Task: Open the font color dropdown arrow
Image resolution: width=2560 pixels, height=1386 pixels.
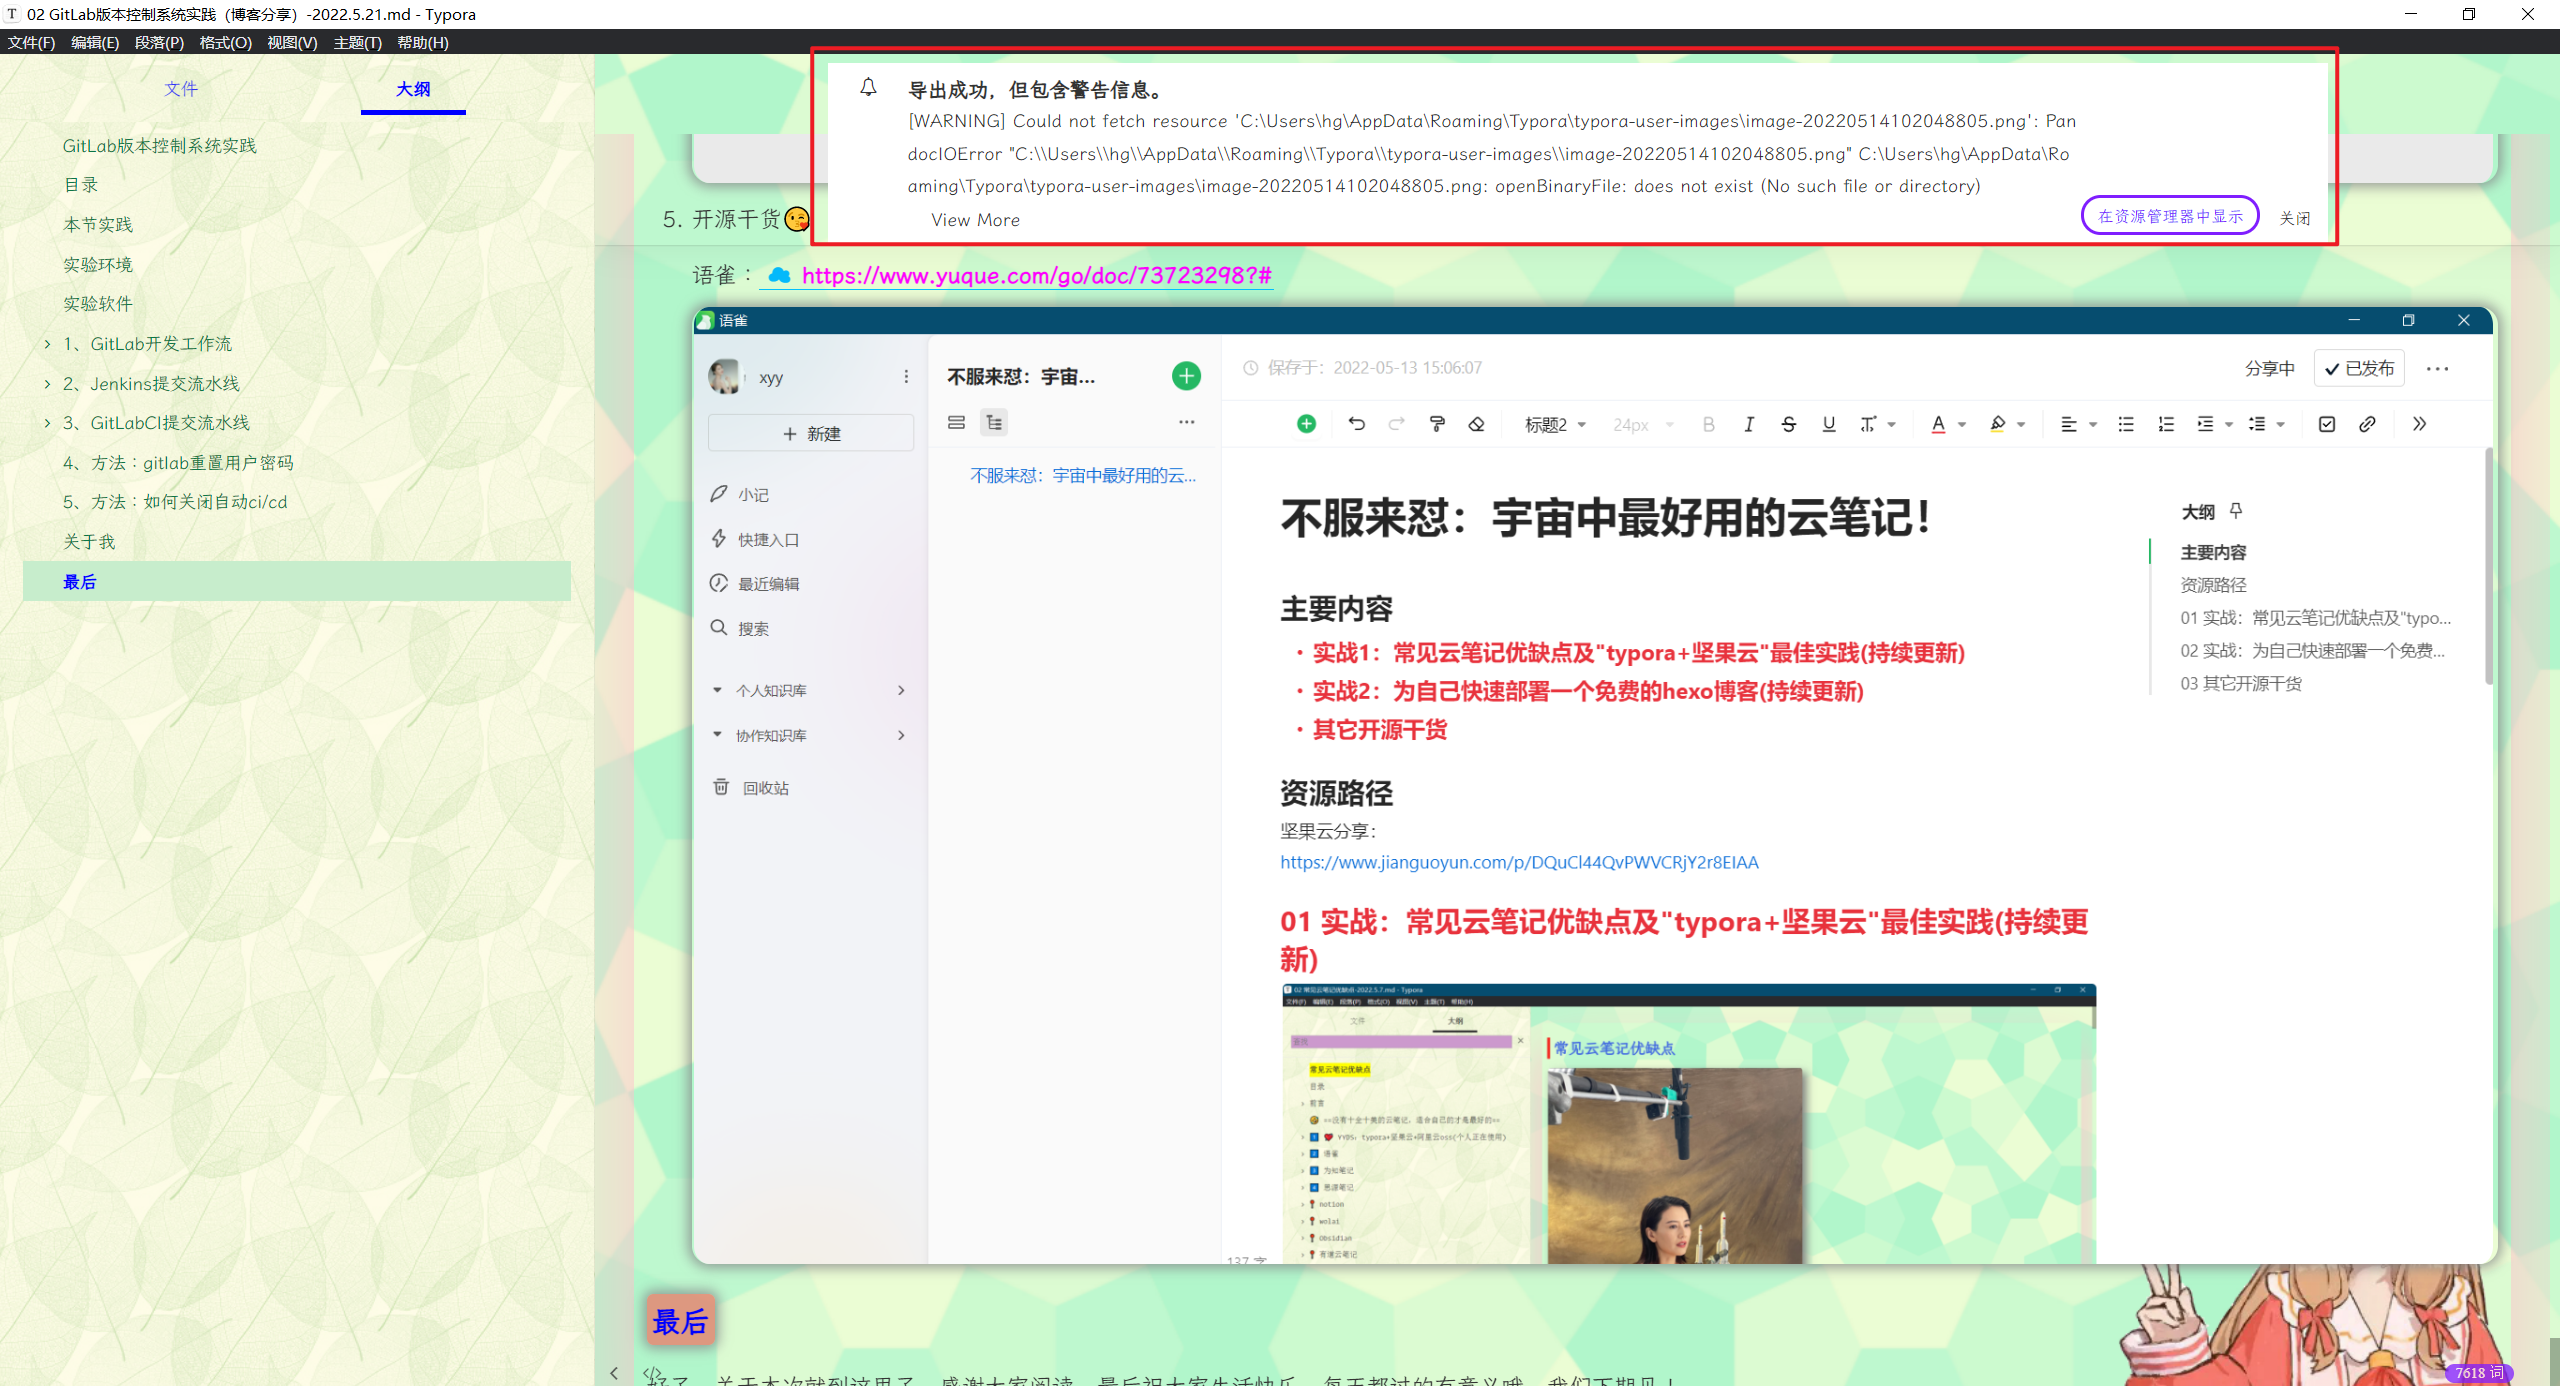Action: [x=1962, y=425]
